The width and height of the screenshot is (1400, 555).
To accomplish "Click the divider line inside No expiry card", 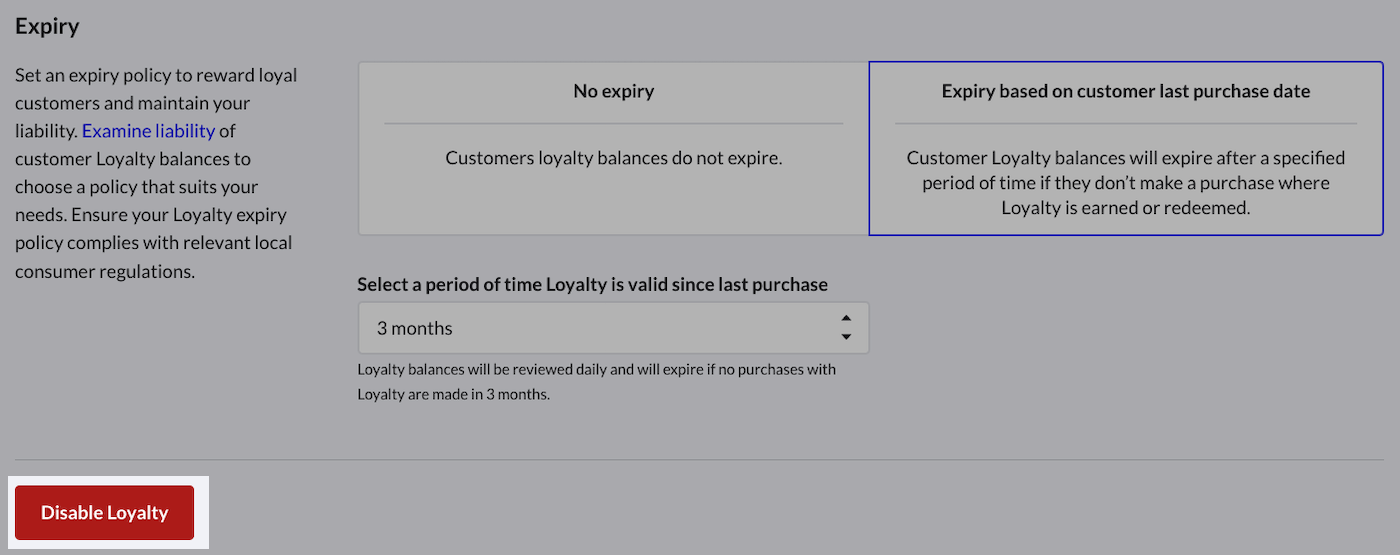I will pyautogui.click(x=613, y=123).
